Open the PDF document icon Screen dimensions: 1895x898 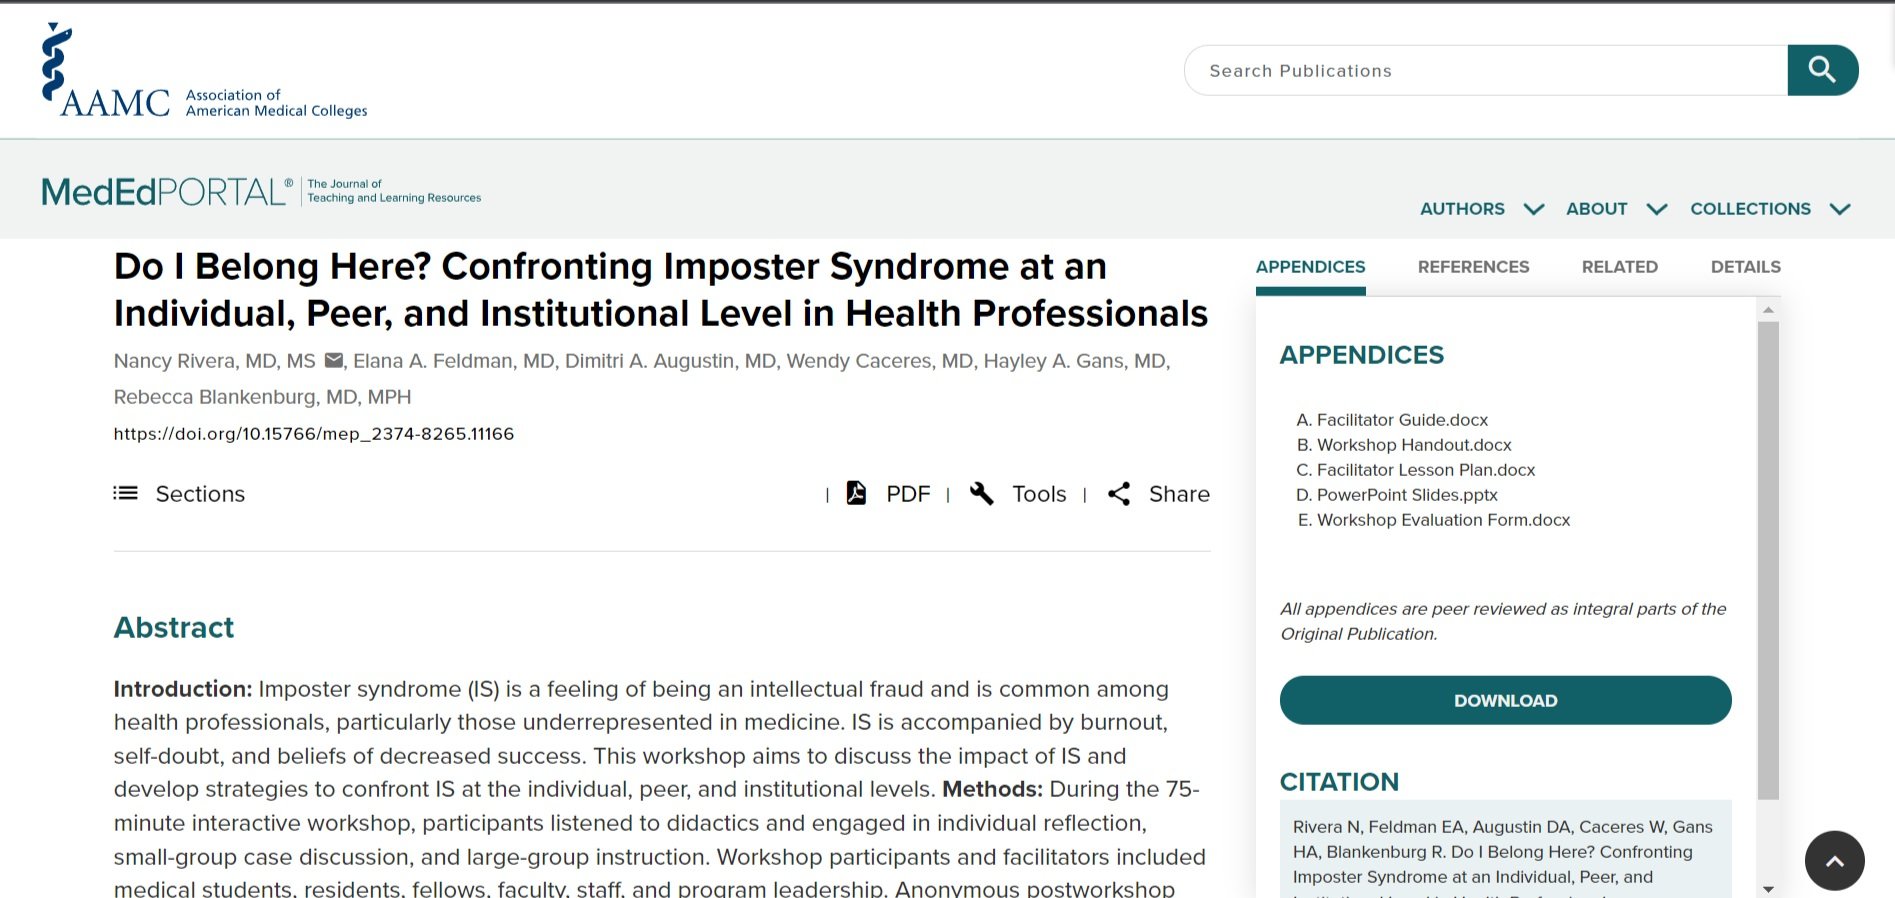[x=856, y=493]
